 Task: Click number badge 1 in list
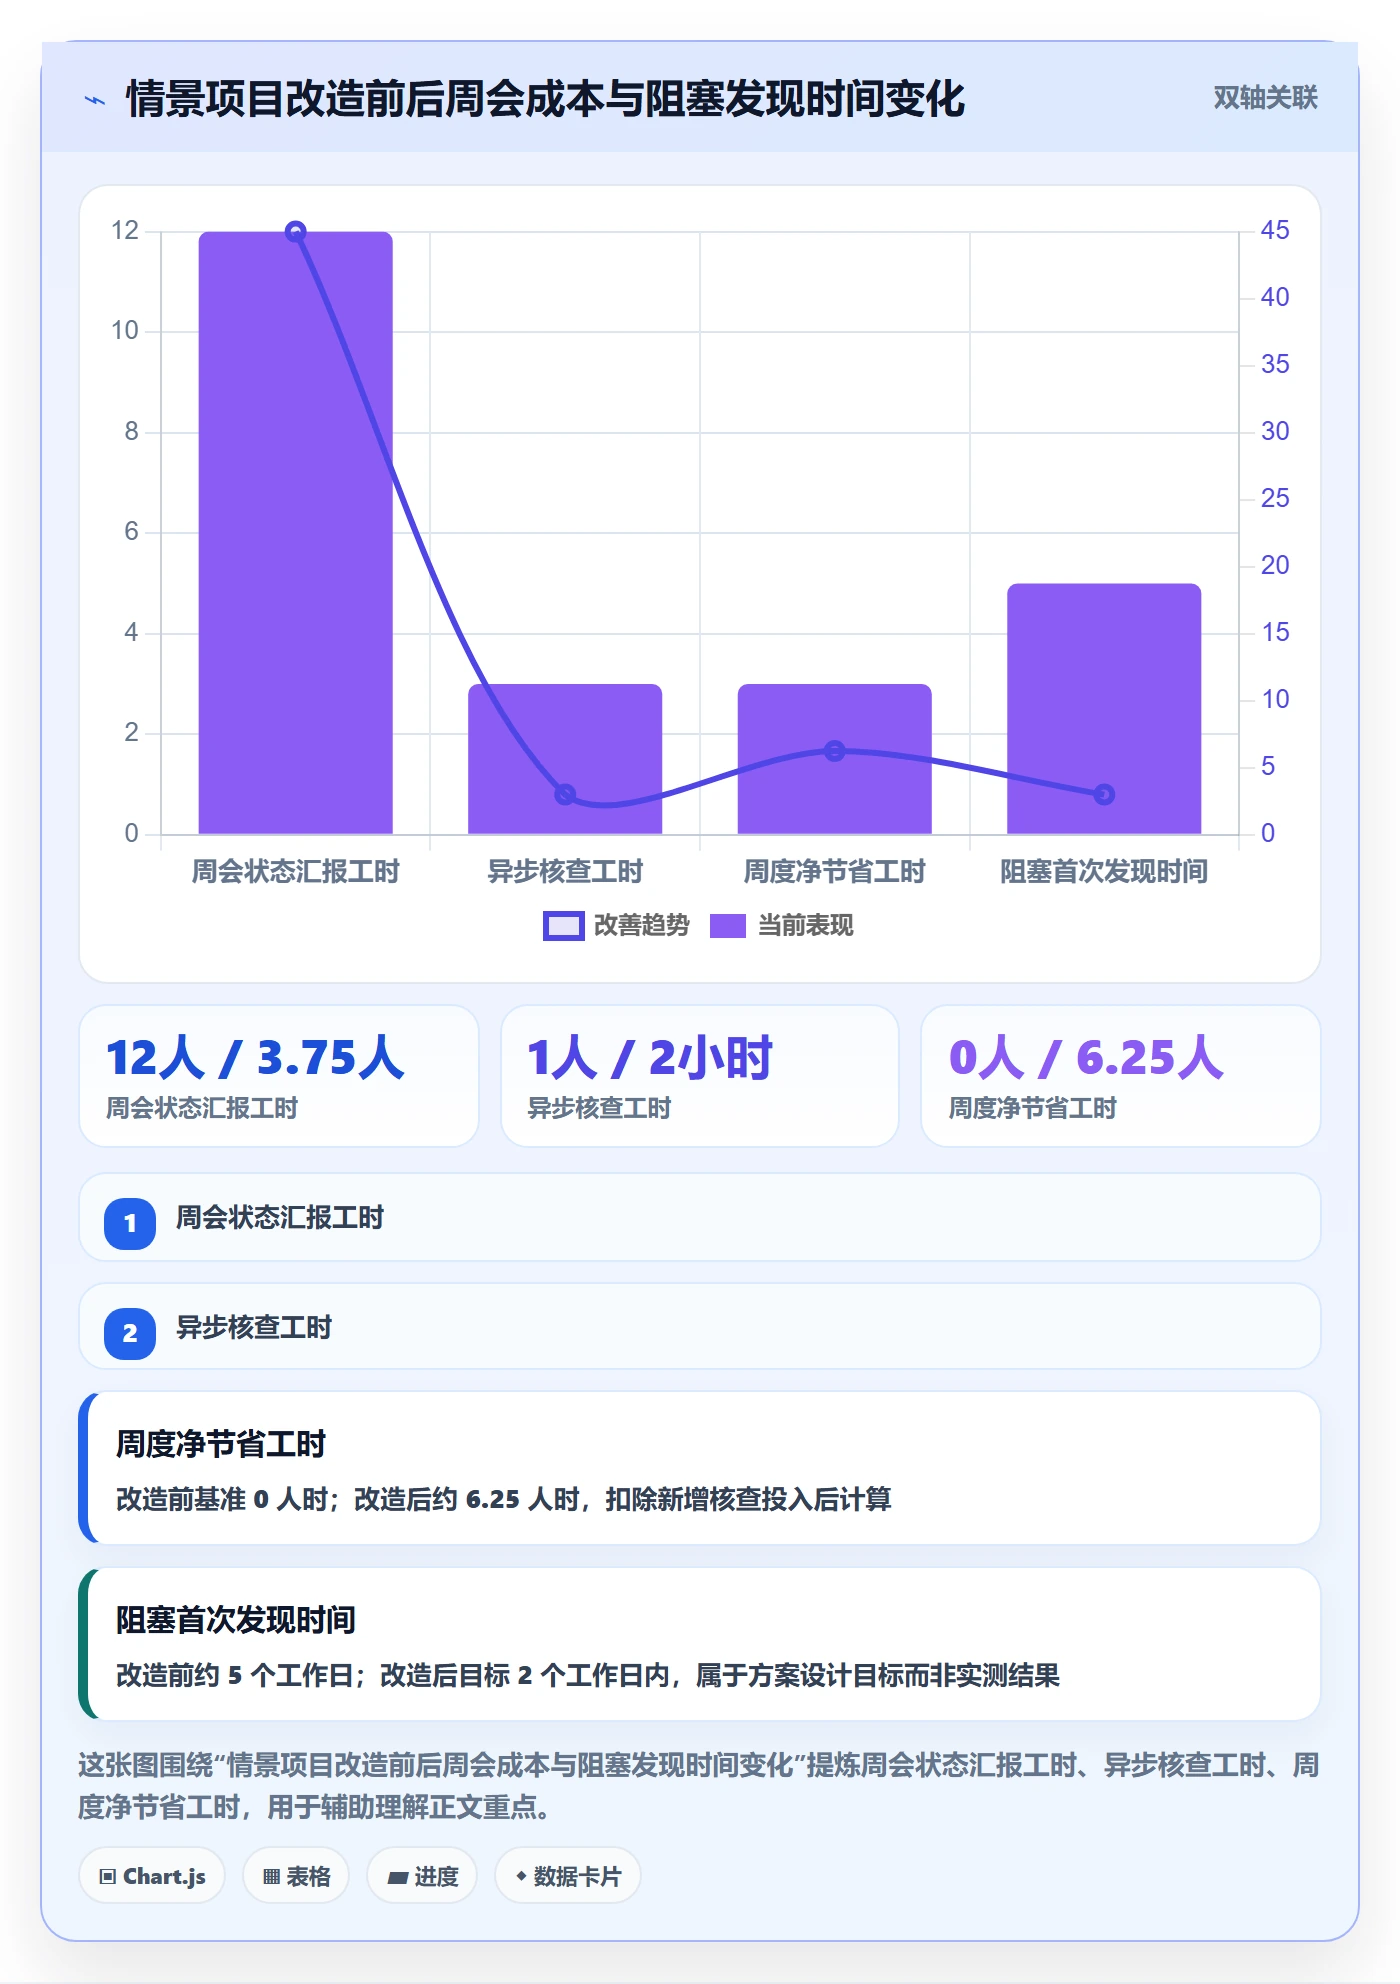tap(130, 1223)
